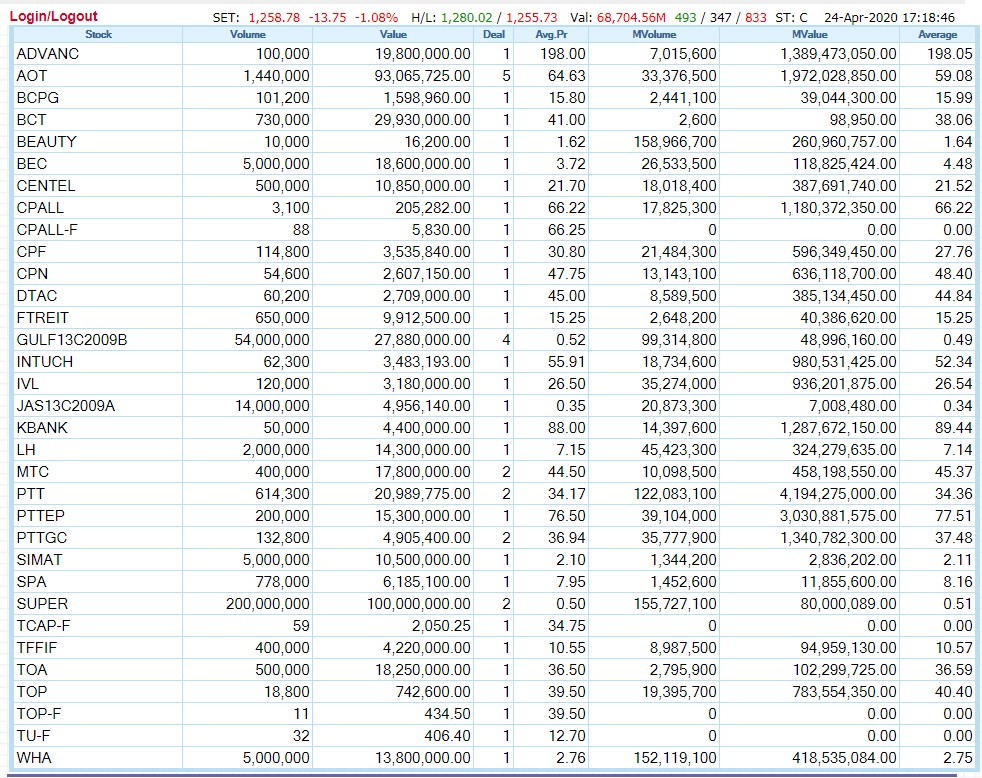Click PTT MValue 4,194,275,000.00
The height and width of the screenshot is (778, 982).
click(838, 494)
